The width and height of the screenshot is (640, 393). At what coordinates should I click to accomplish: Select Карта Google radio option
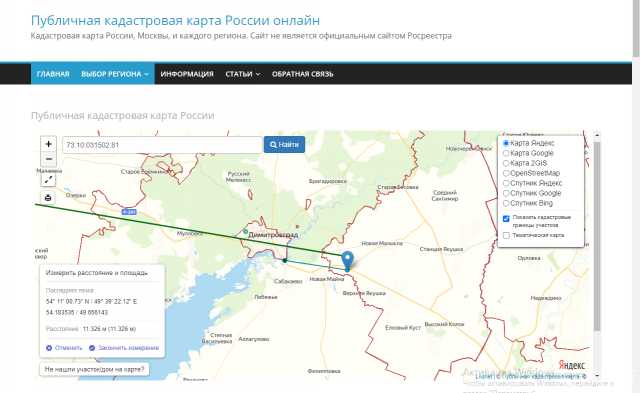tap(506, 153)
